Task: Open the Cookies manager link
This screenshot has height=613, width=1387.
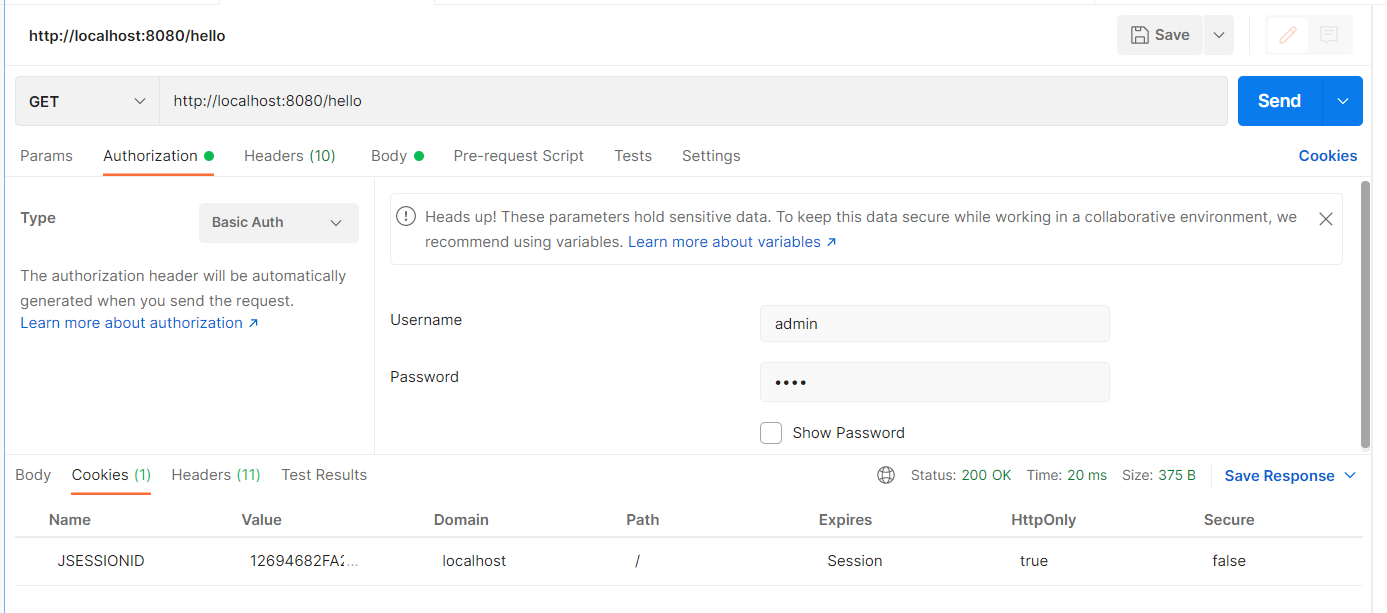Action: click(1327, 156)
